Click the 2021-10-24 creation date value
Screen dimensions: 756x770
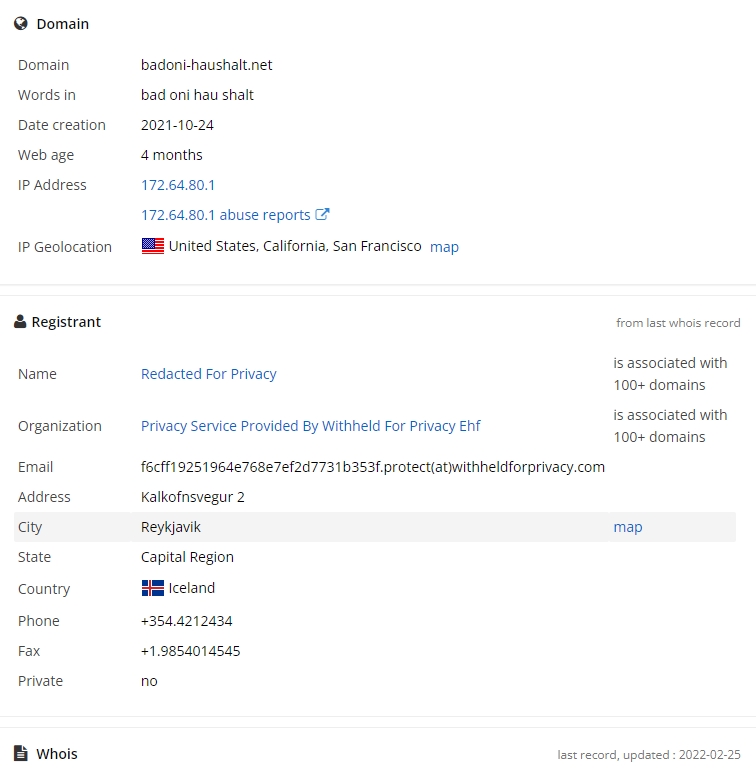tap(177, 125)
